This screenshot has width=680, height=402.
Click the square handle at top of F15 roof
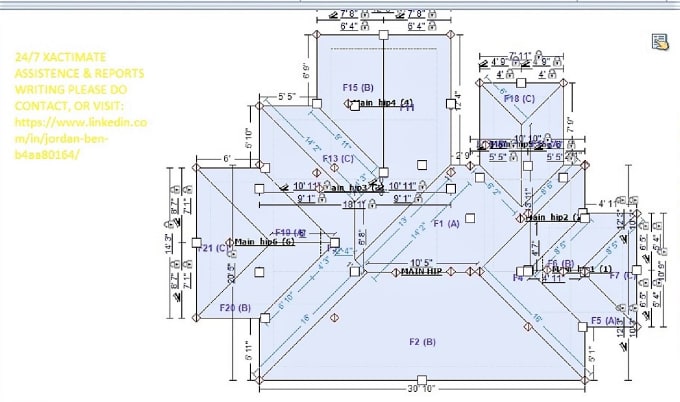[x=385, y=35]
